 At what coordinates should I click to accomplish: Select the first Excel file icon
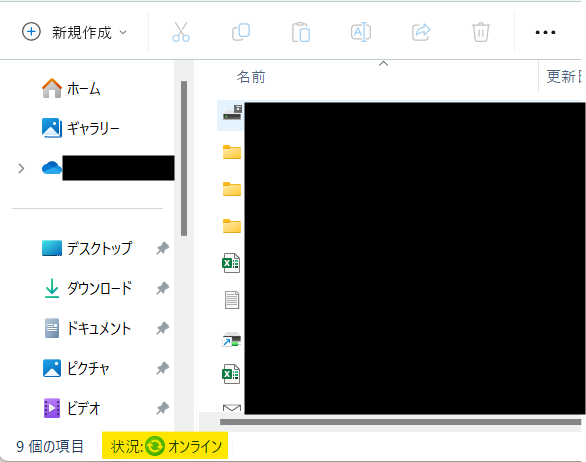[x=231, y=263]
